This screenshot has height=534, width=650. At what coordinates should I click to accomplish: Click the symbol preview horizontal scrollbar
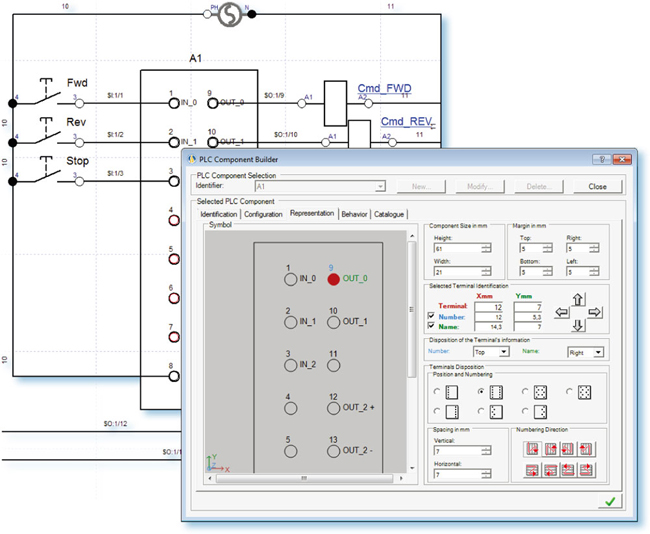(304, 478)
